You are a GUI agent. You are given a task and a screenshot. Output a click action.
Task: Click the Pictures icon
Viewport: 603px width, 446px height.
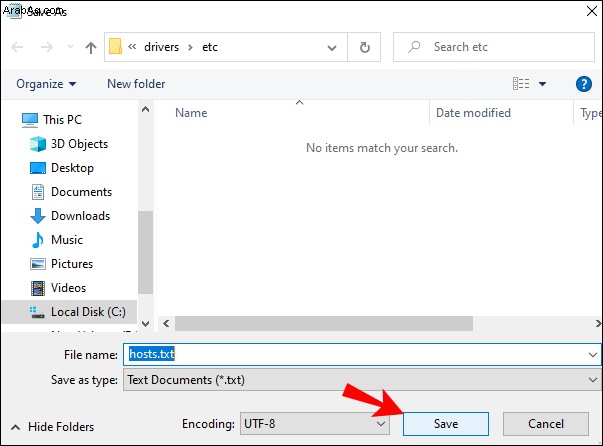tap(38, 264)
